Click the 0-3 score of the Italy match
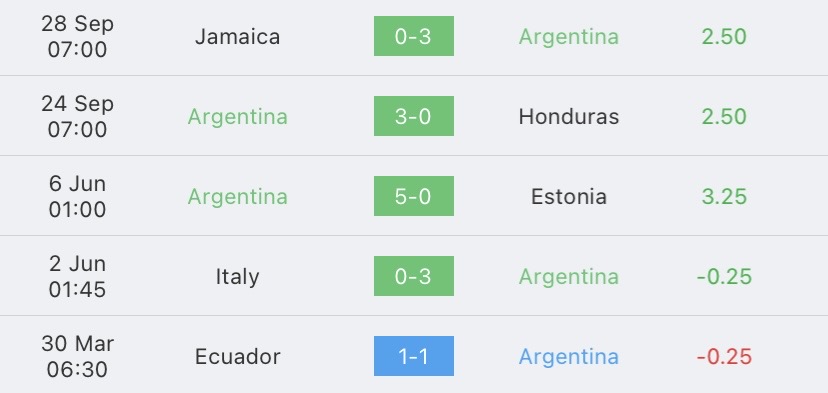828x393 pixels. click(x=413, y=276)
